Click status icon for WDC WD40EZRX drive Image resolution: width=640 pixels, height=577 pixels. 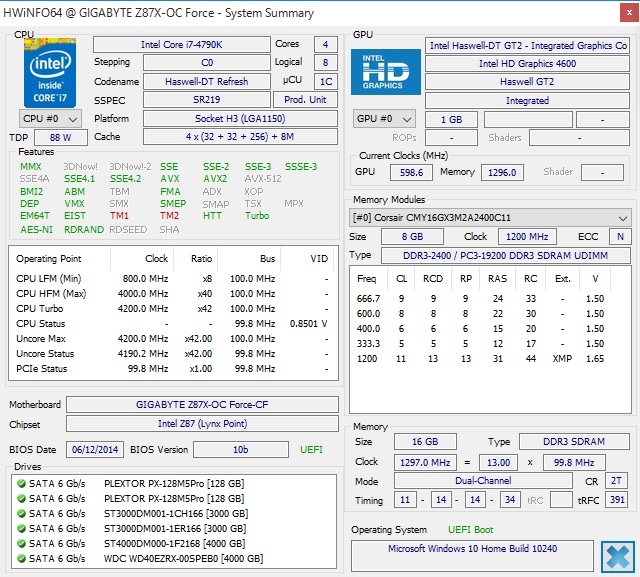(20, 557)
